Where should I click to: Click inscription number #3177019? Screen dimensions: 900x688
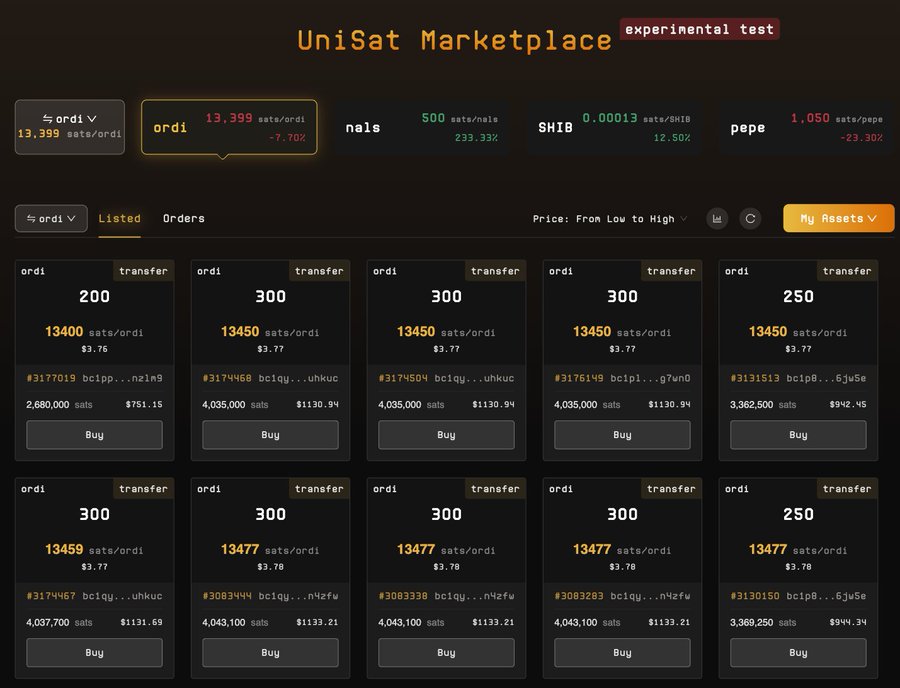pyautogui.click(x=51, y=378)
